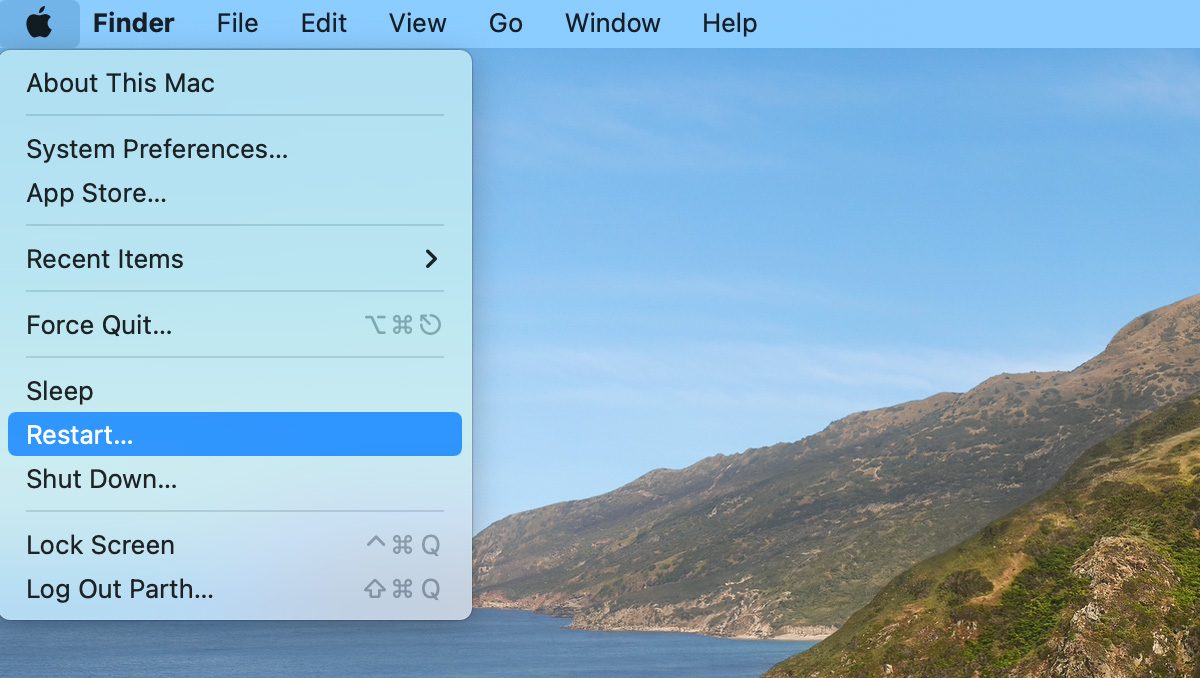Open the File menu
Viewport: 1200px width, 678px height.
tap(237, 23)
